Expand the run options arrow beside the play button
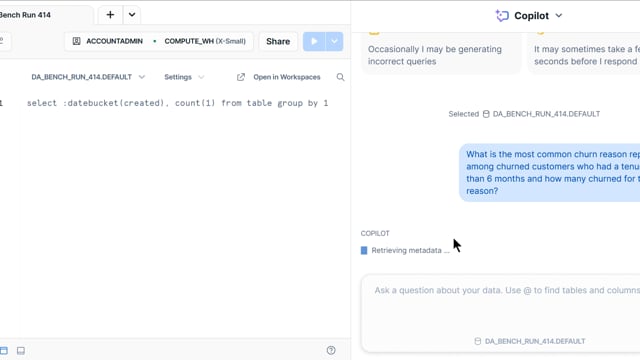The height and width of the screenshot is (360, 640). coord(334,41)
